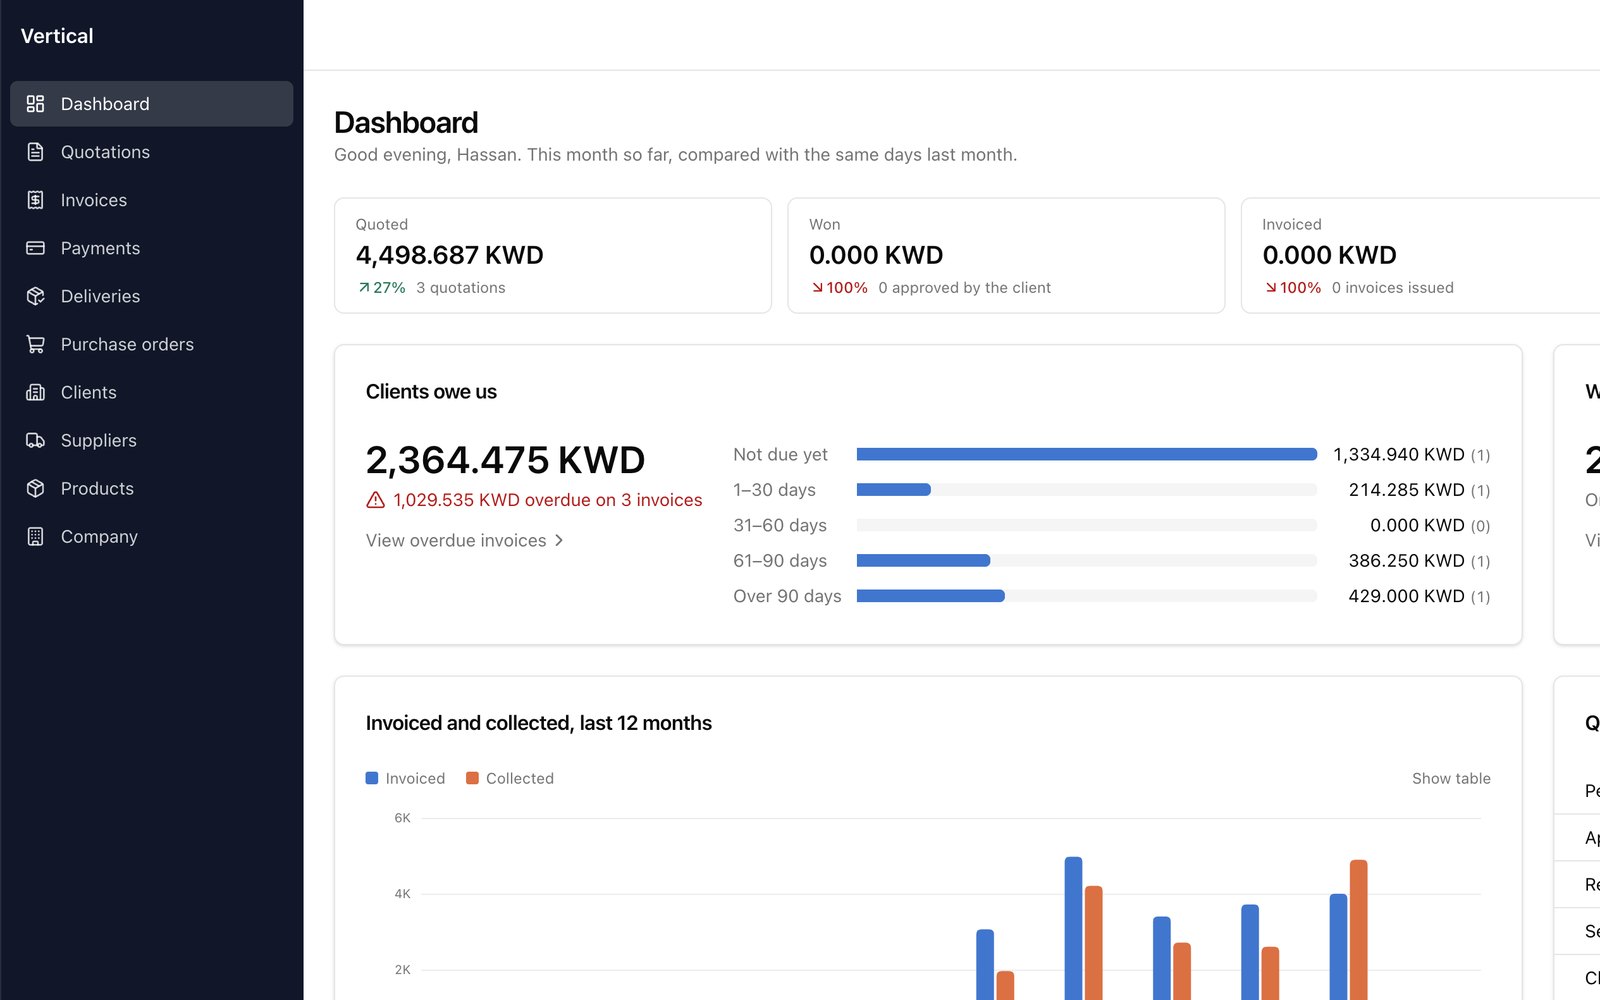Click the Purchase orders cart icon
Screen dimensions: 1600x1000
[35, 344]
